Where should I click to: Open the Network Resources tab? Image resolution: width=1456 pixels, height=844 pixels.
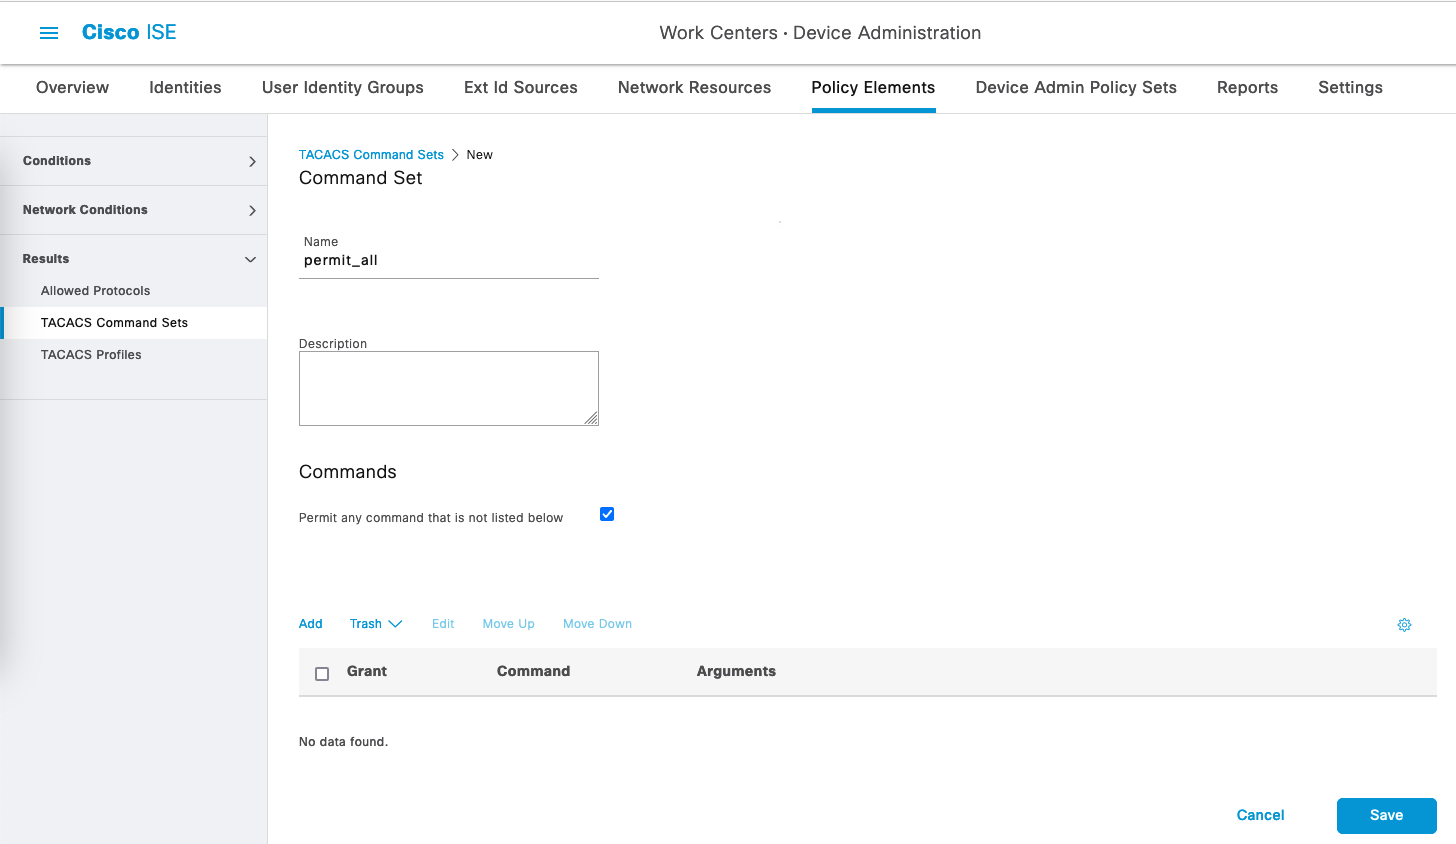click(694, 88)
